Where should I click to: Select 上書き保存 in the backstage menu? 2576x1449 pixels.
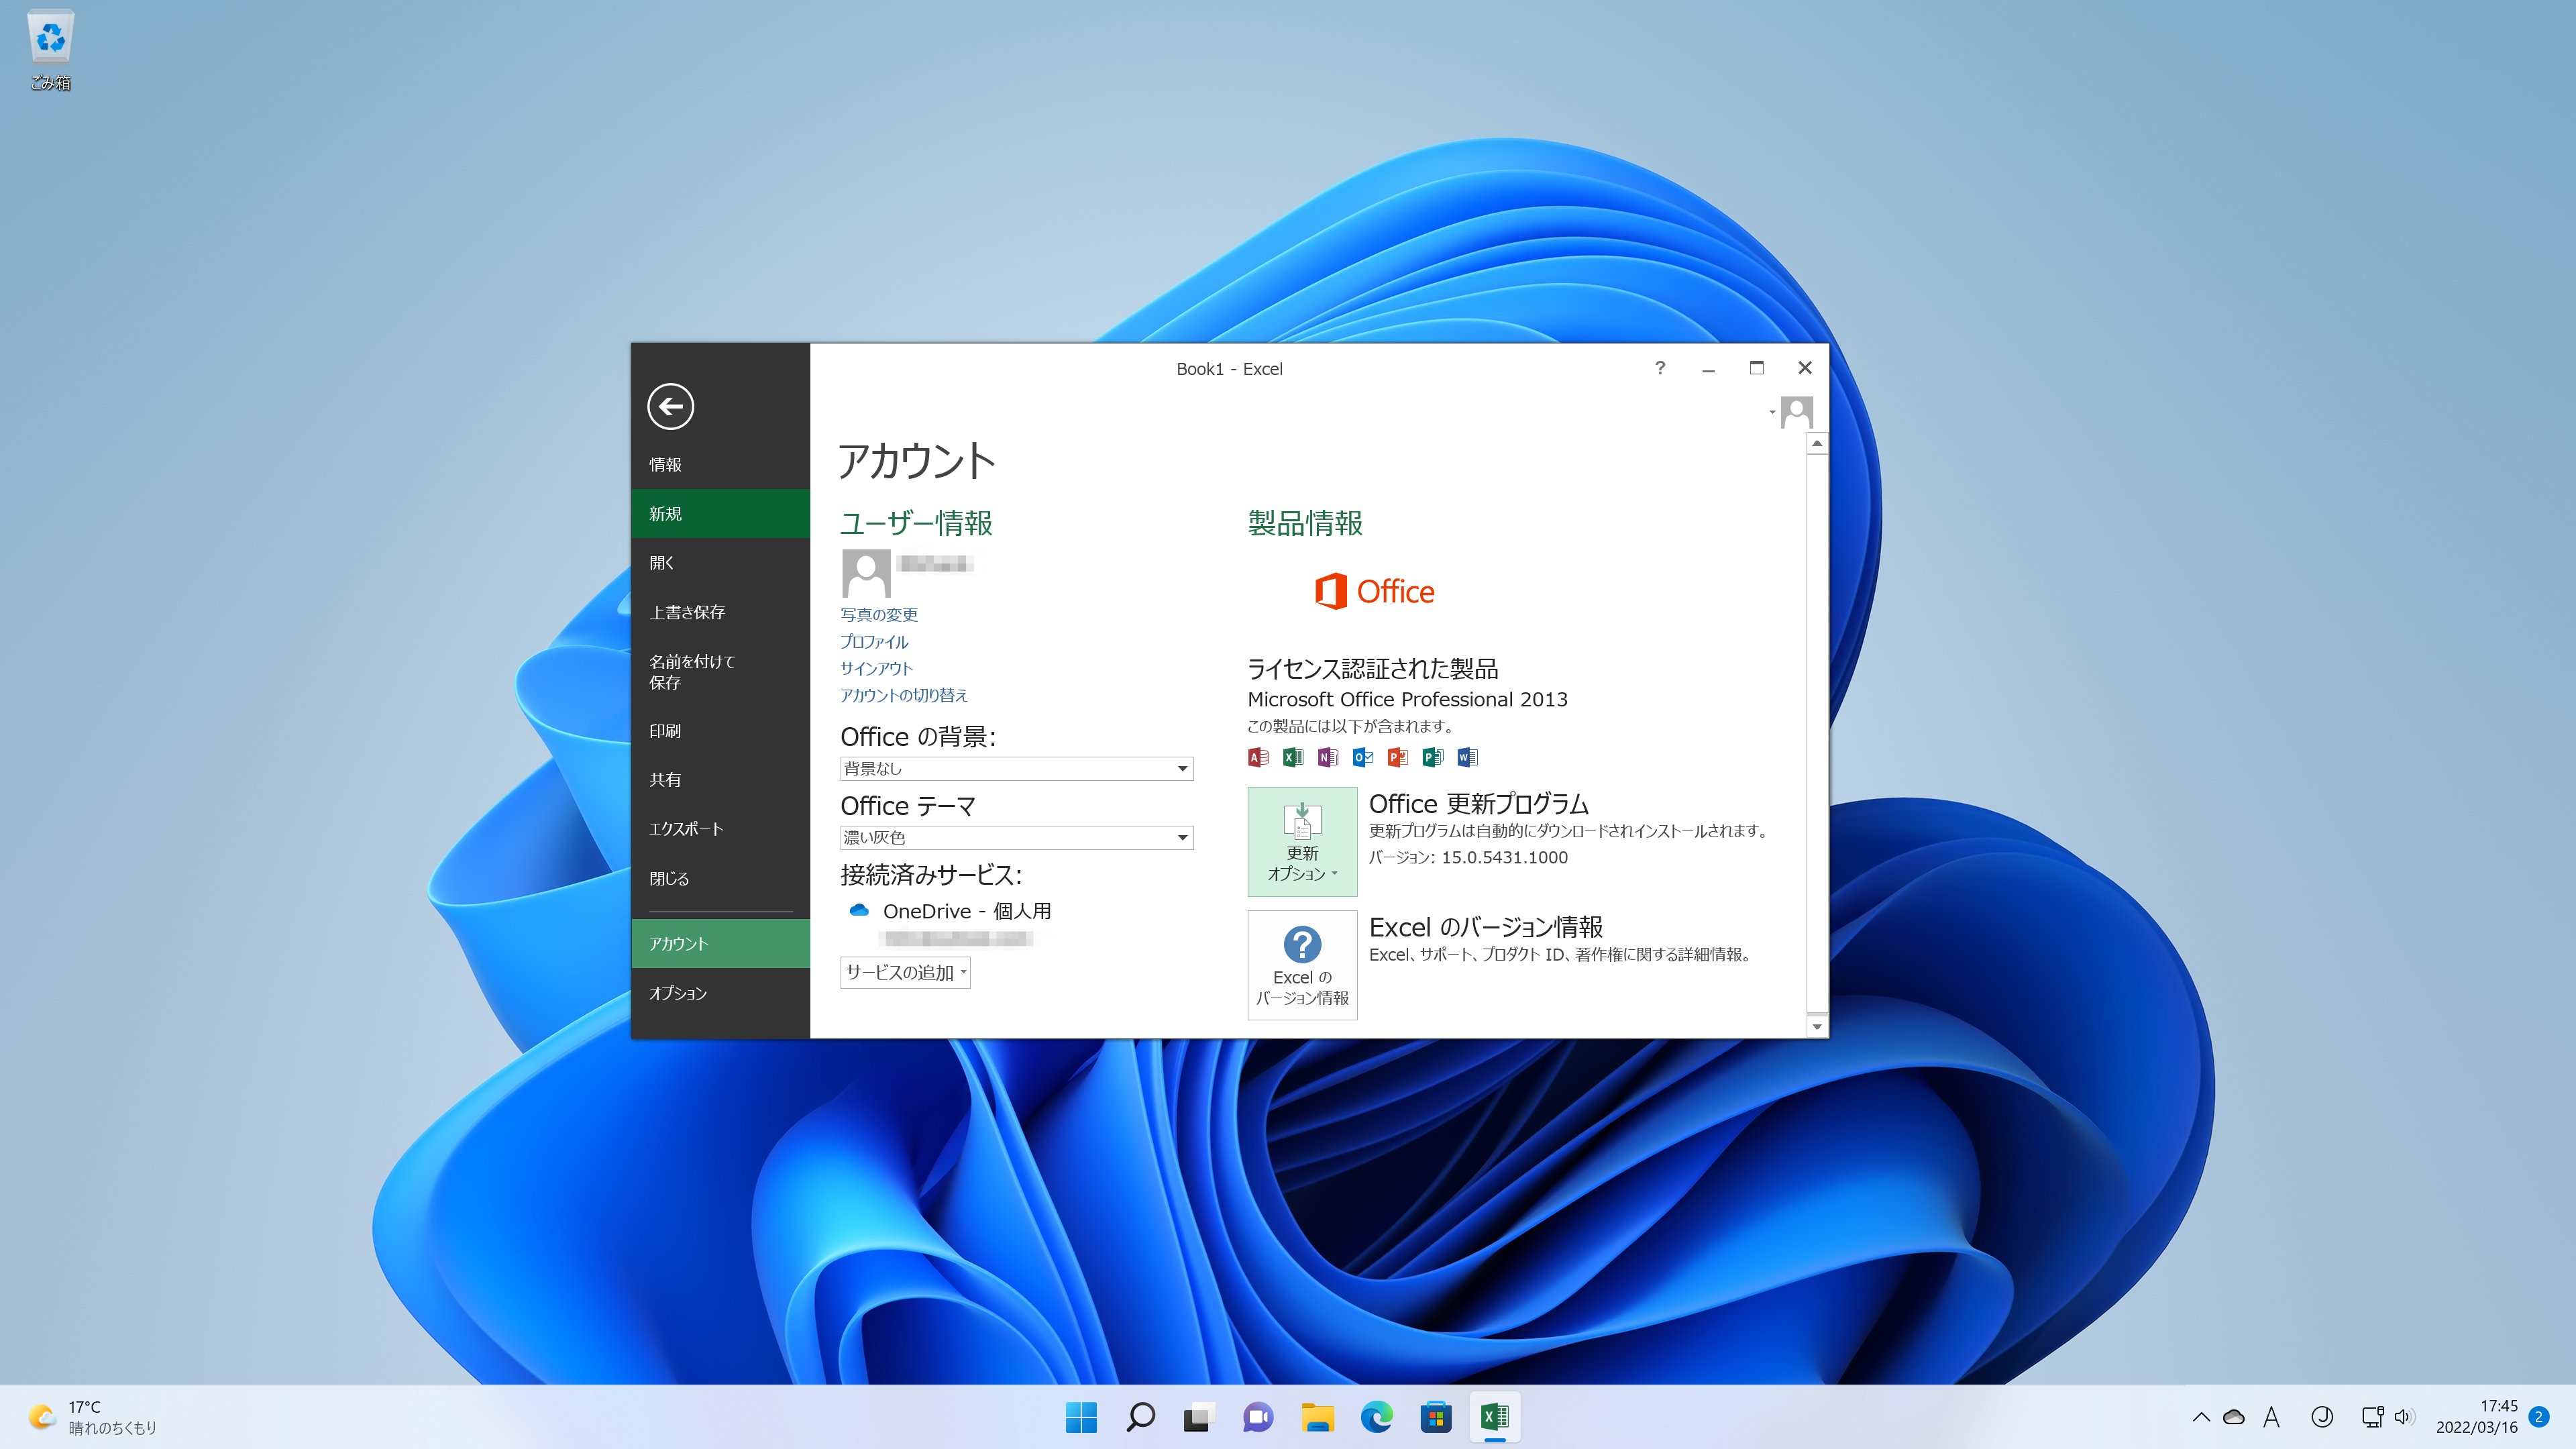pyautogui.click(x=720, y=612)
